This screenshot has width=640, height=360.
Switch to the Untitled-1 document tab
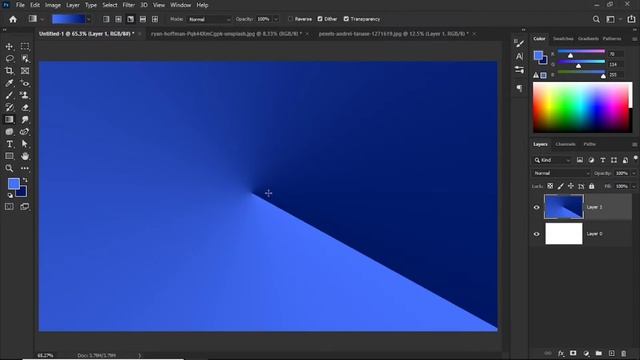[86, 34]
